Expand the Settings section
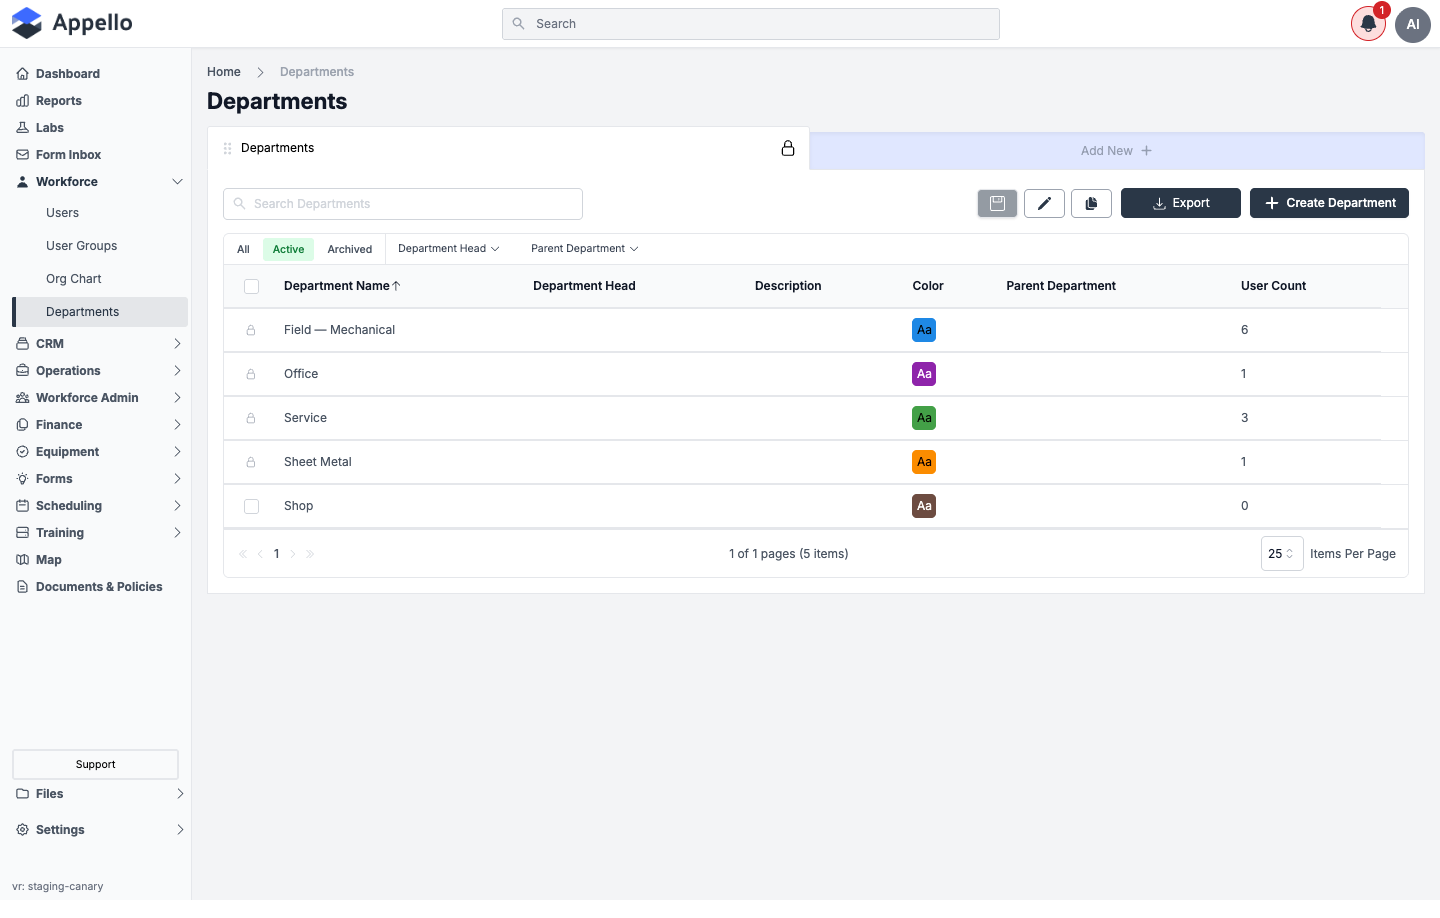The width and height of the screenshot is (1440, 918). point(100,830)
